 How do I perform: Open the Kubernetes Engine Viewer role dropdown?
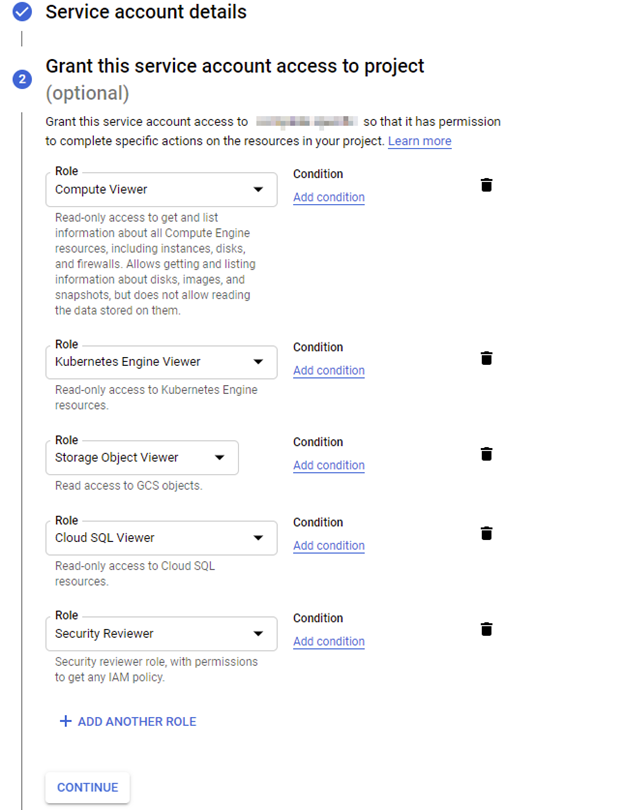pyautogui.click(x=161, y=362)
